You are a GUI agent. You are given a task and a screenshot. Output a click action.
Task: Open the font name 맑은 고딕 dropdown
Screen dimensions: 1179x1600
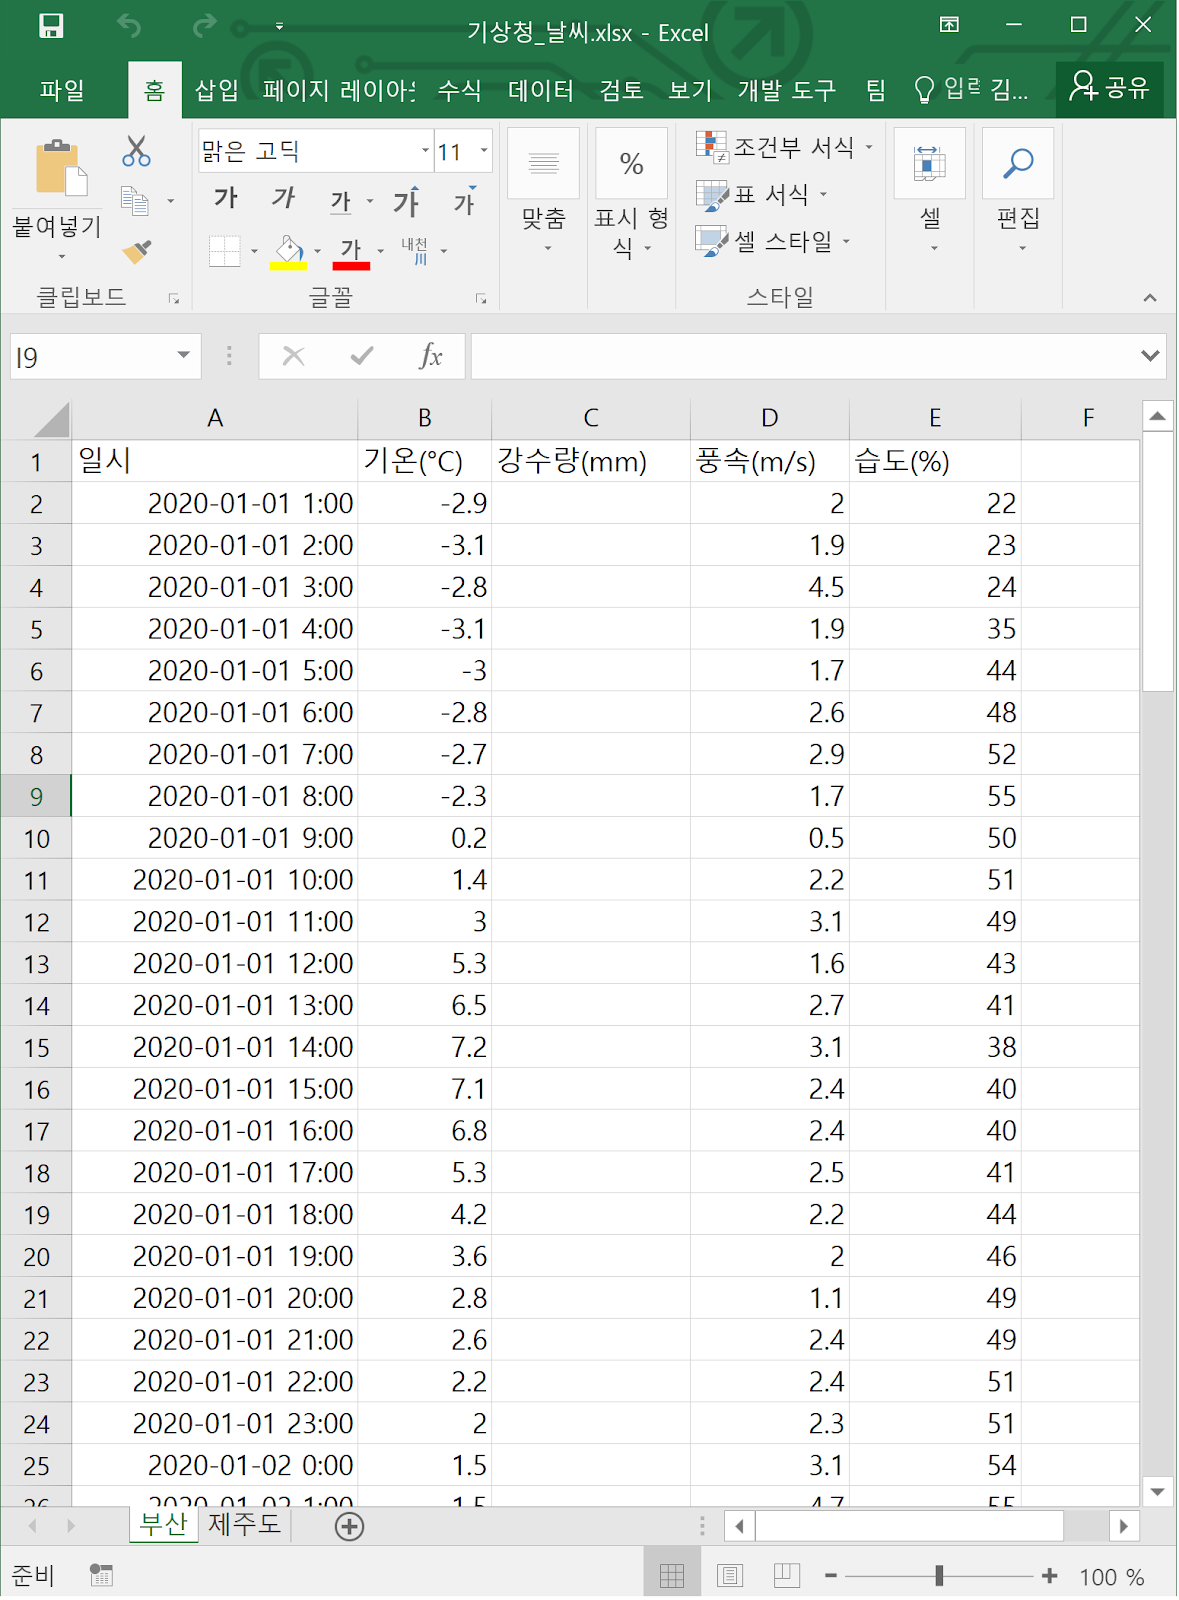click(426, 151)
